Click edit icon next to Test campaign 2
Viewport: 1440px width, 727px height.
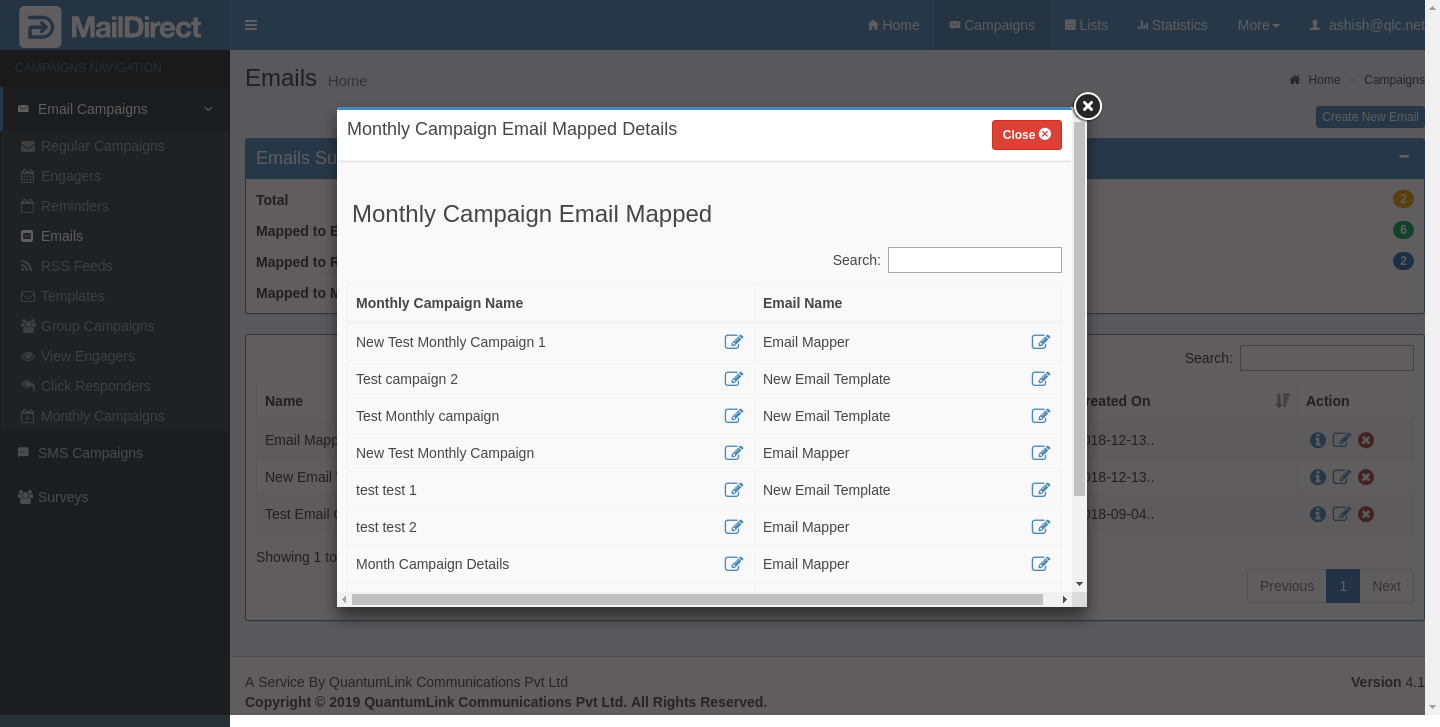pyautogui.click(x=733, y=379)
